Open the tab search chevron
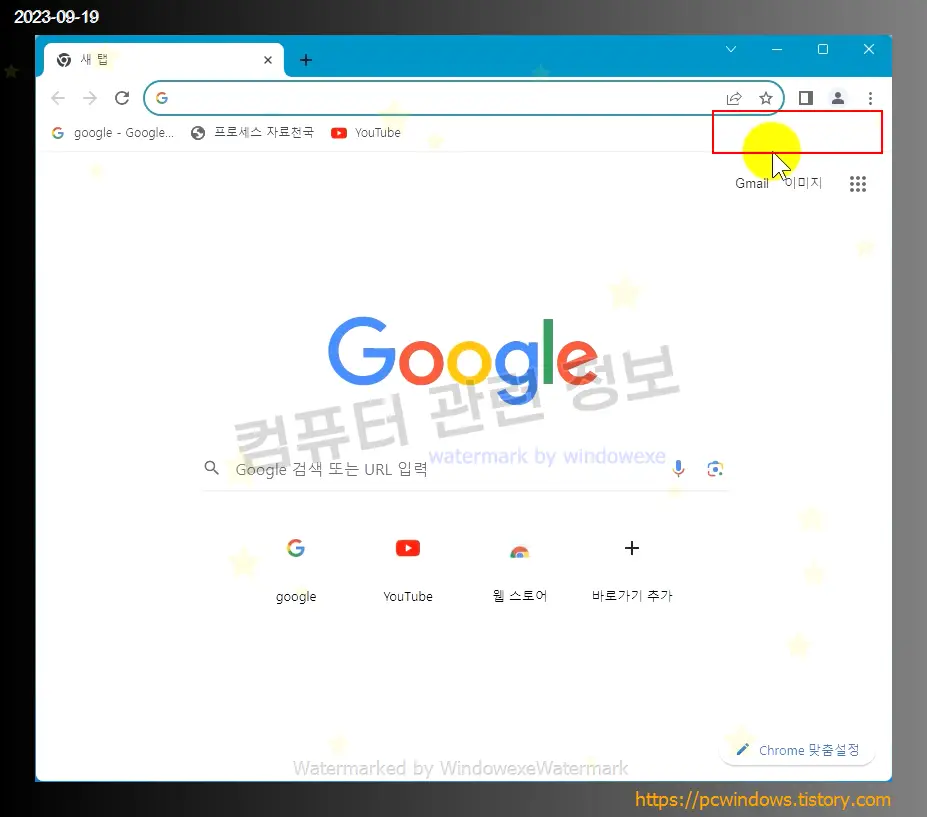Screen dimensions: 927x817 point(731,49)
